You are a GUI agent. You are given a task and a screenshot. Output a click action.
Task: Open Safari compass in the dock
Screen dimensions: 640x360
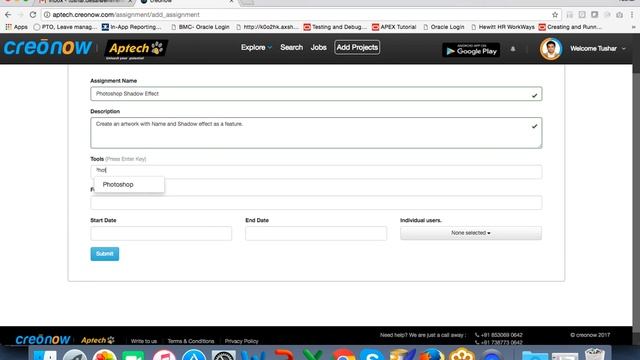tap(74, 355)
